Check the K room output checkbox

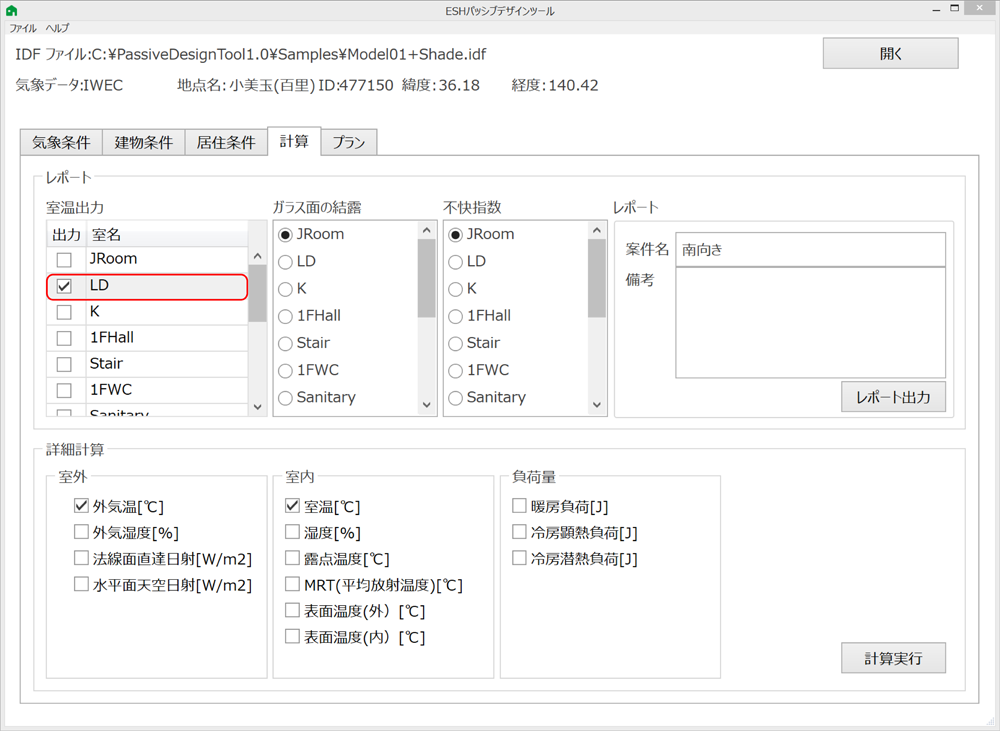click(64, 312)
